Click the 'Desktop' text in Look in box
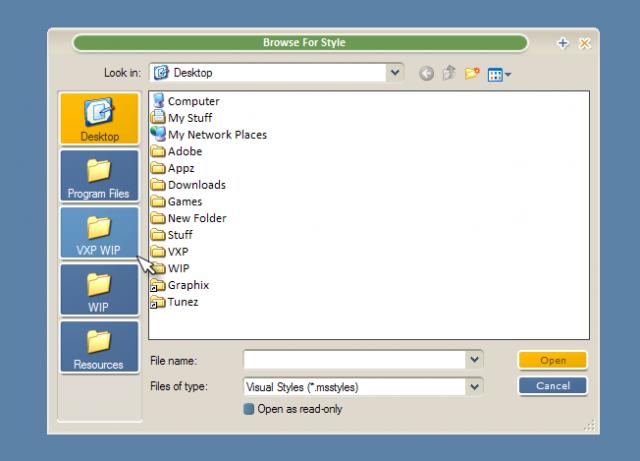 (193, 73)
